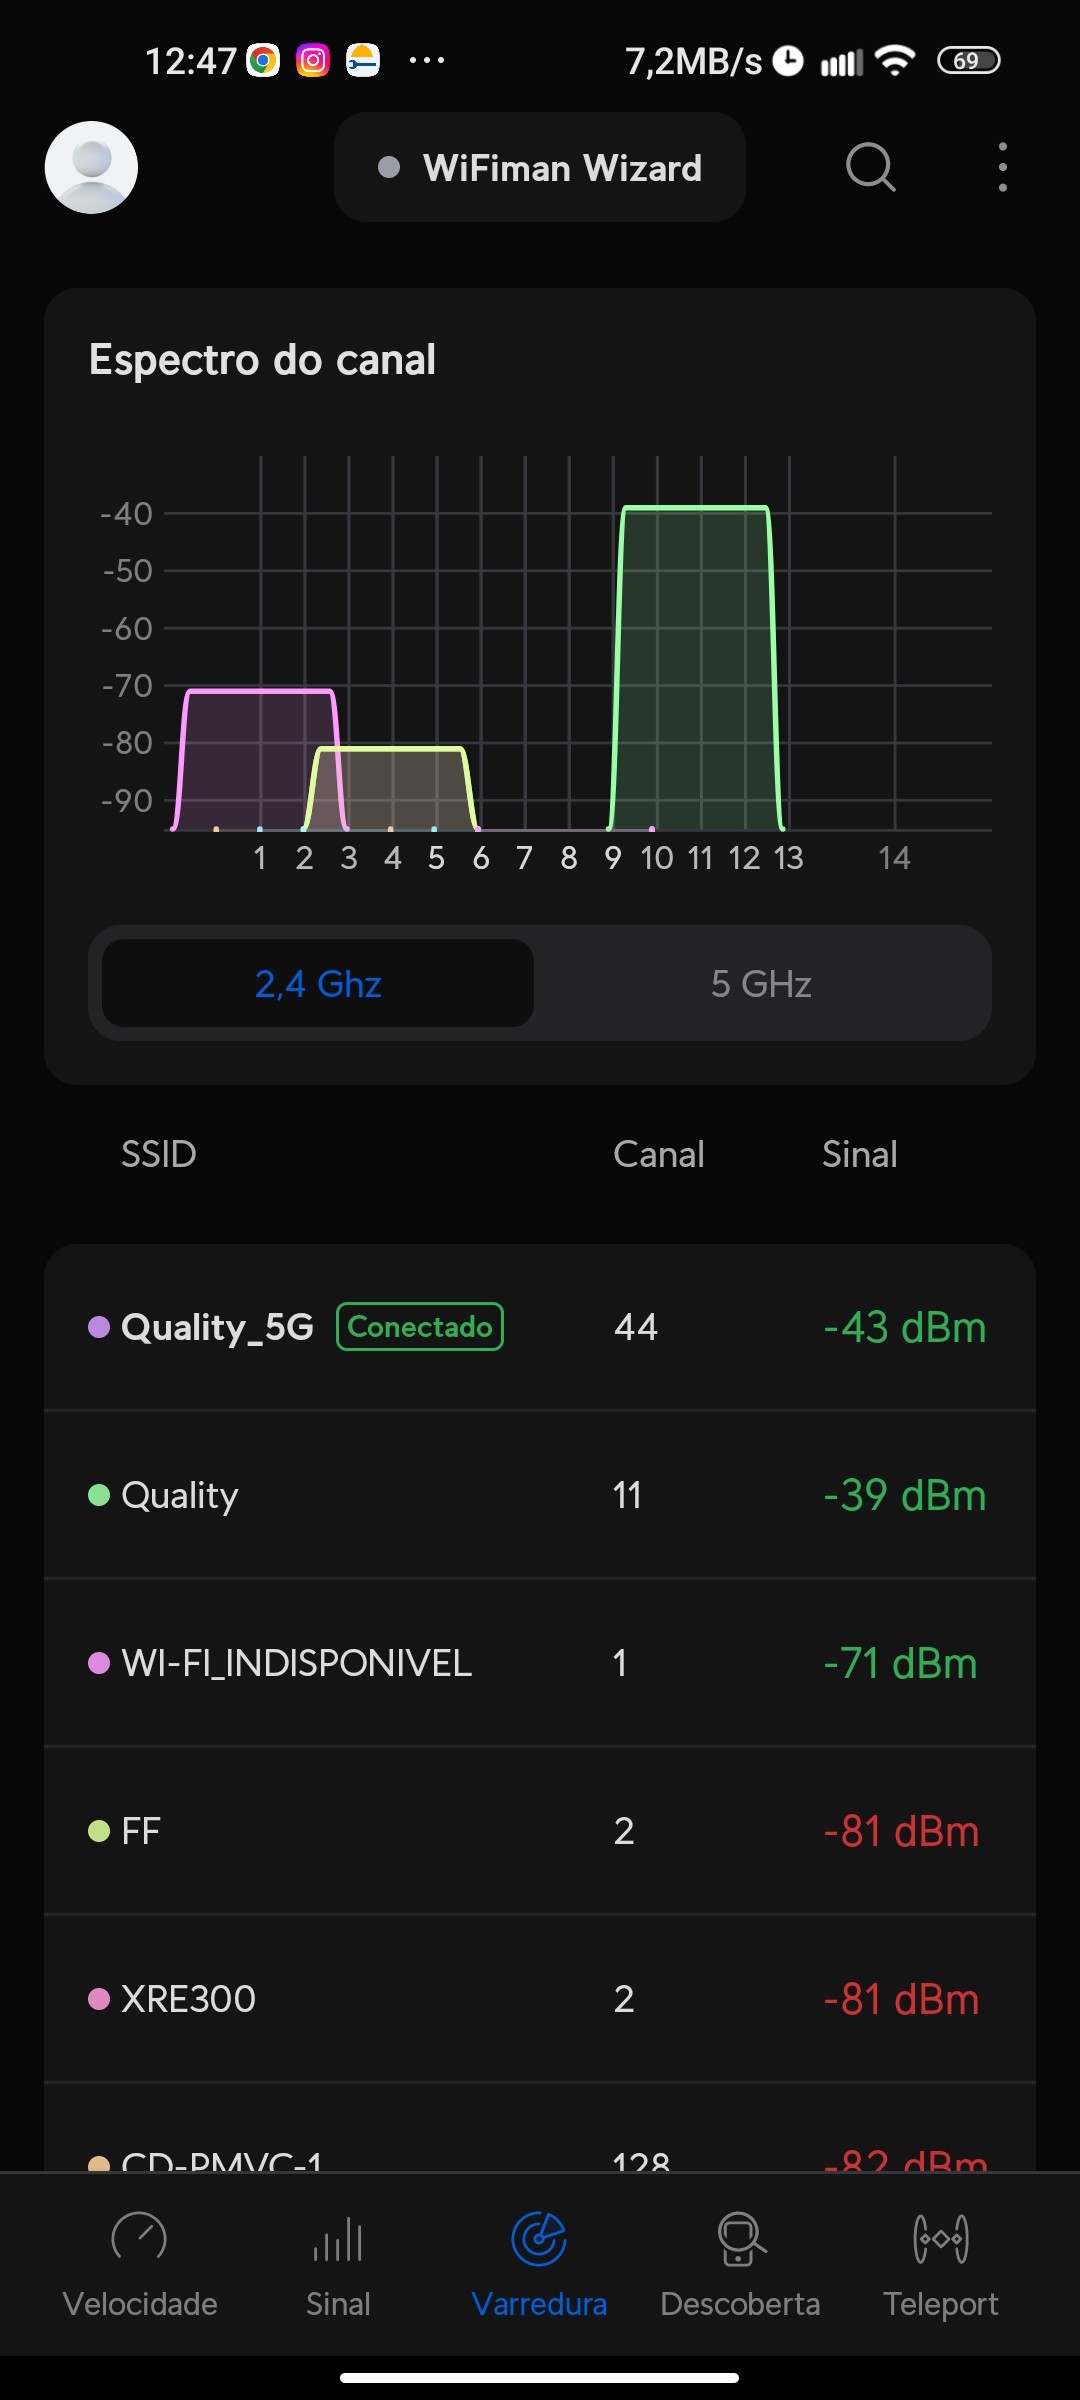1080x2400 pixels.
Task: Switch spectrum to 2,4 Ghz band
Action: 318,984
